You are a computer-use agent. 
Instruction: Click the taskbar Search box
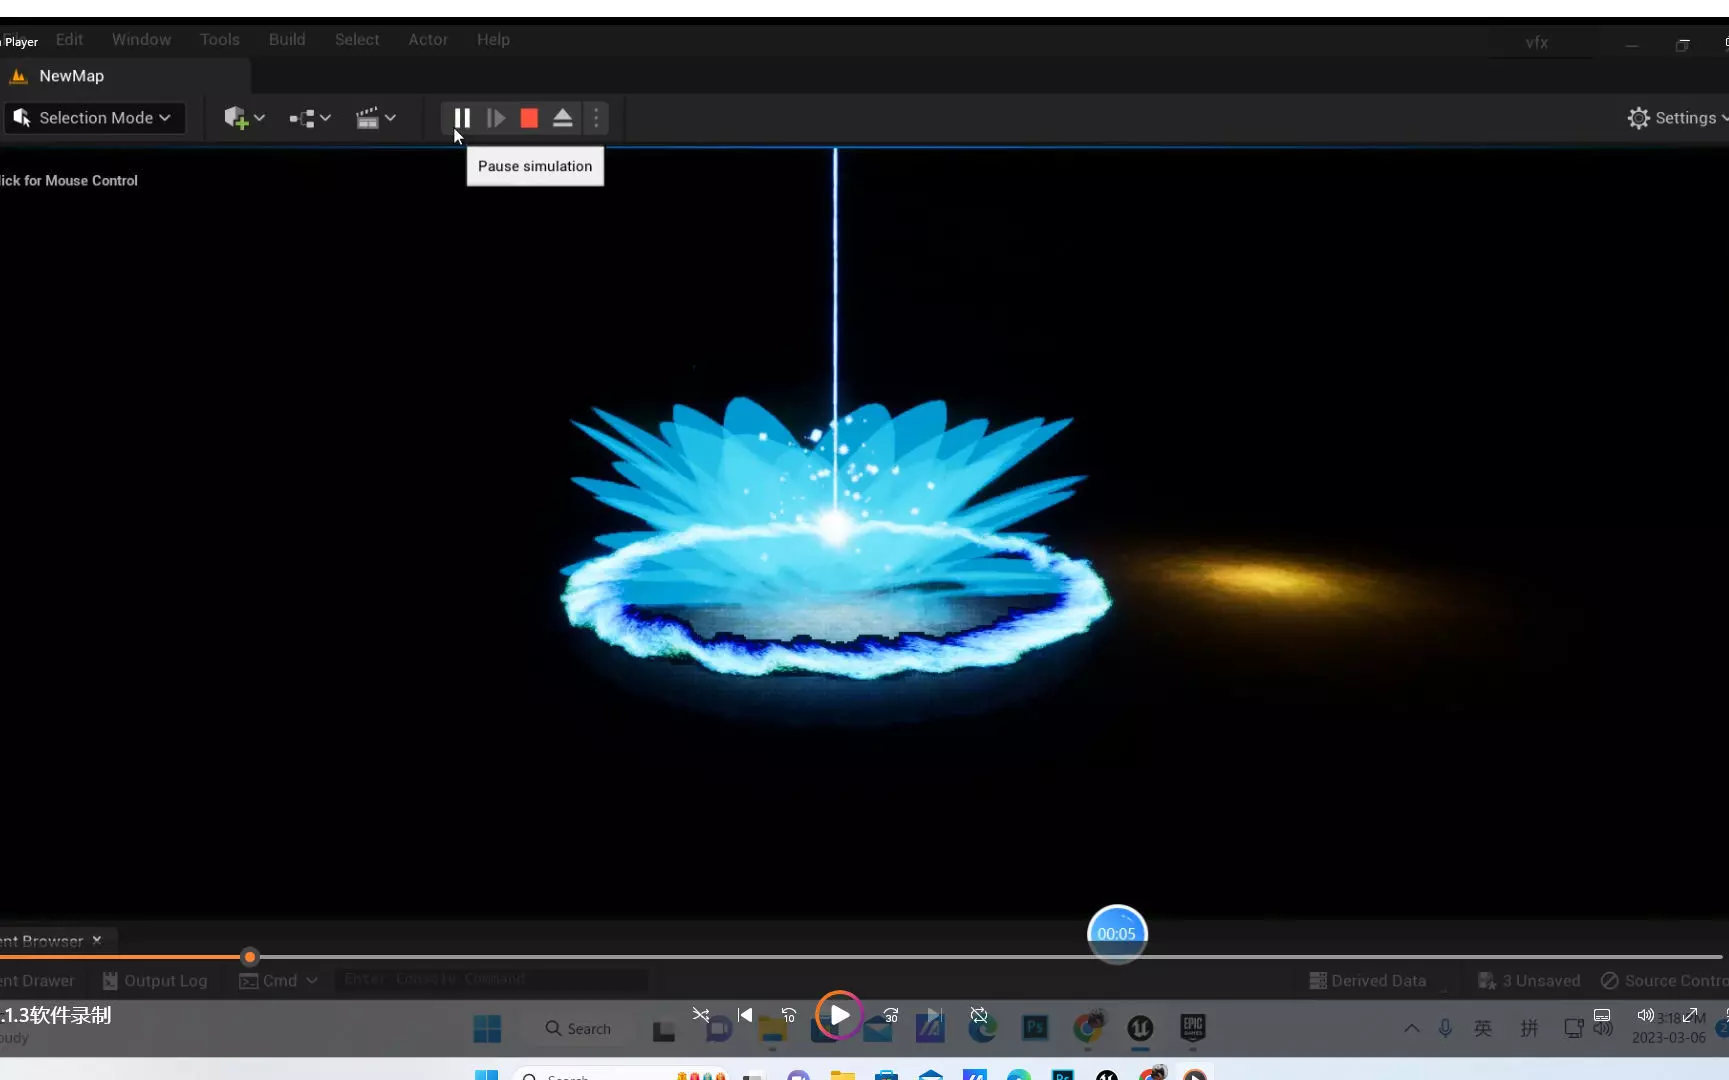(580, 1029)
